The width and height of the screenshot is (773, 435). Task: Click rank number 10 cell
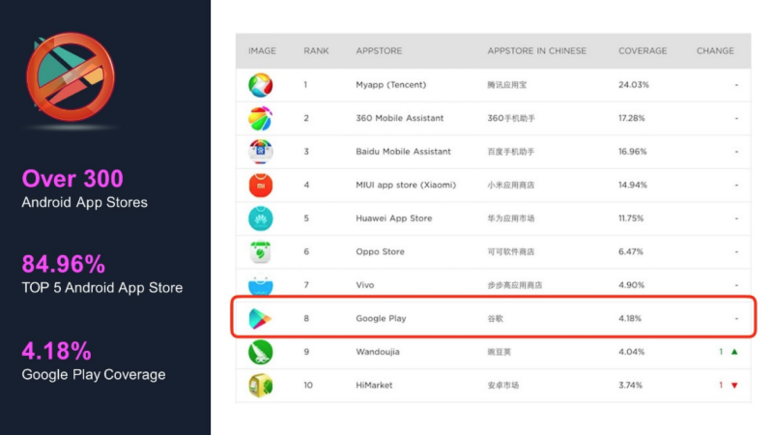308,385
